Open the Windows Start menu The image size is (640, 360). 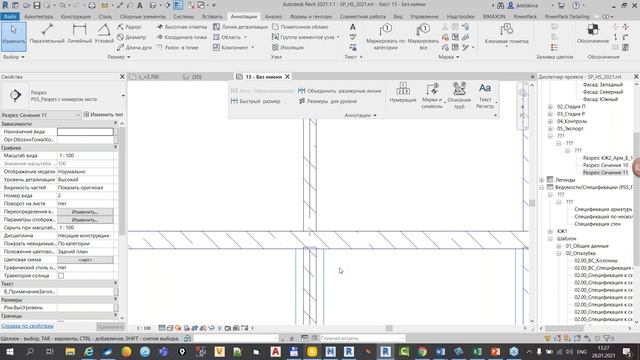9,351
